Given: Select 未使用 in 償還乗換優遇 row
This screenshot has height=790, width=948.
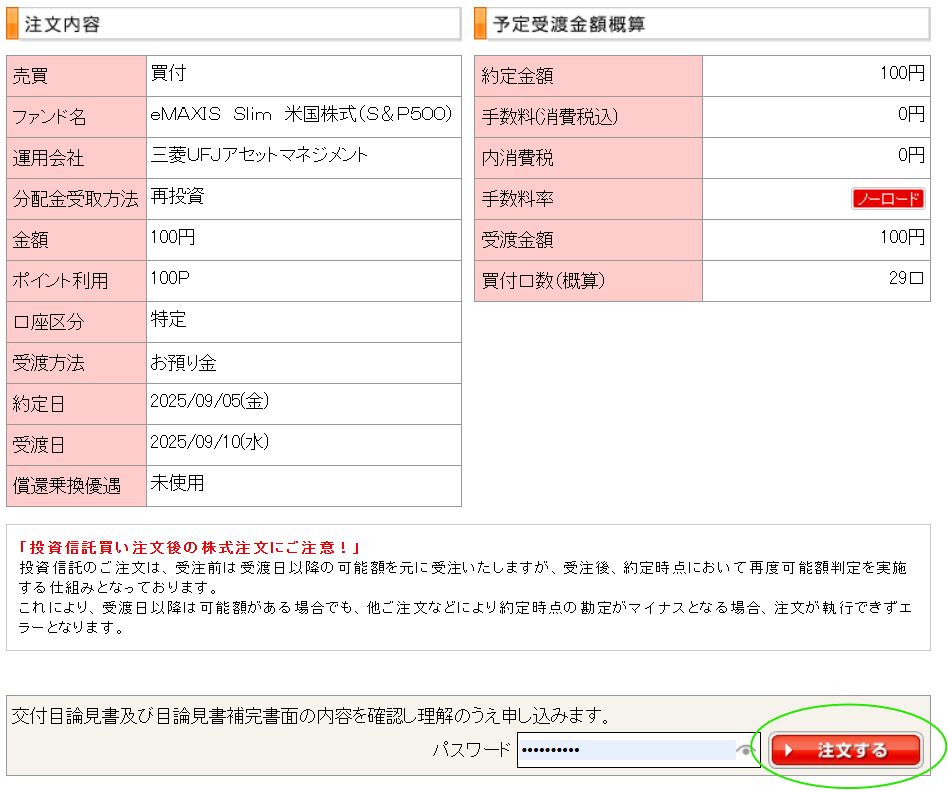Looking at the screenshot, I should pos(177,483).
